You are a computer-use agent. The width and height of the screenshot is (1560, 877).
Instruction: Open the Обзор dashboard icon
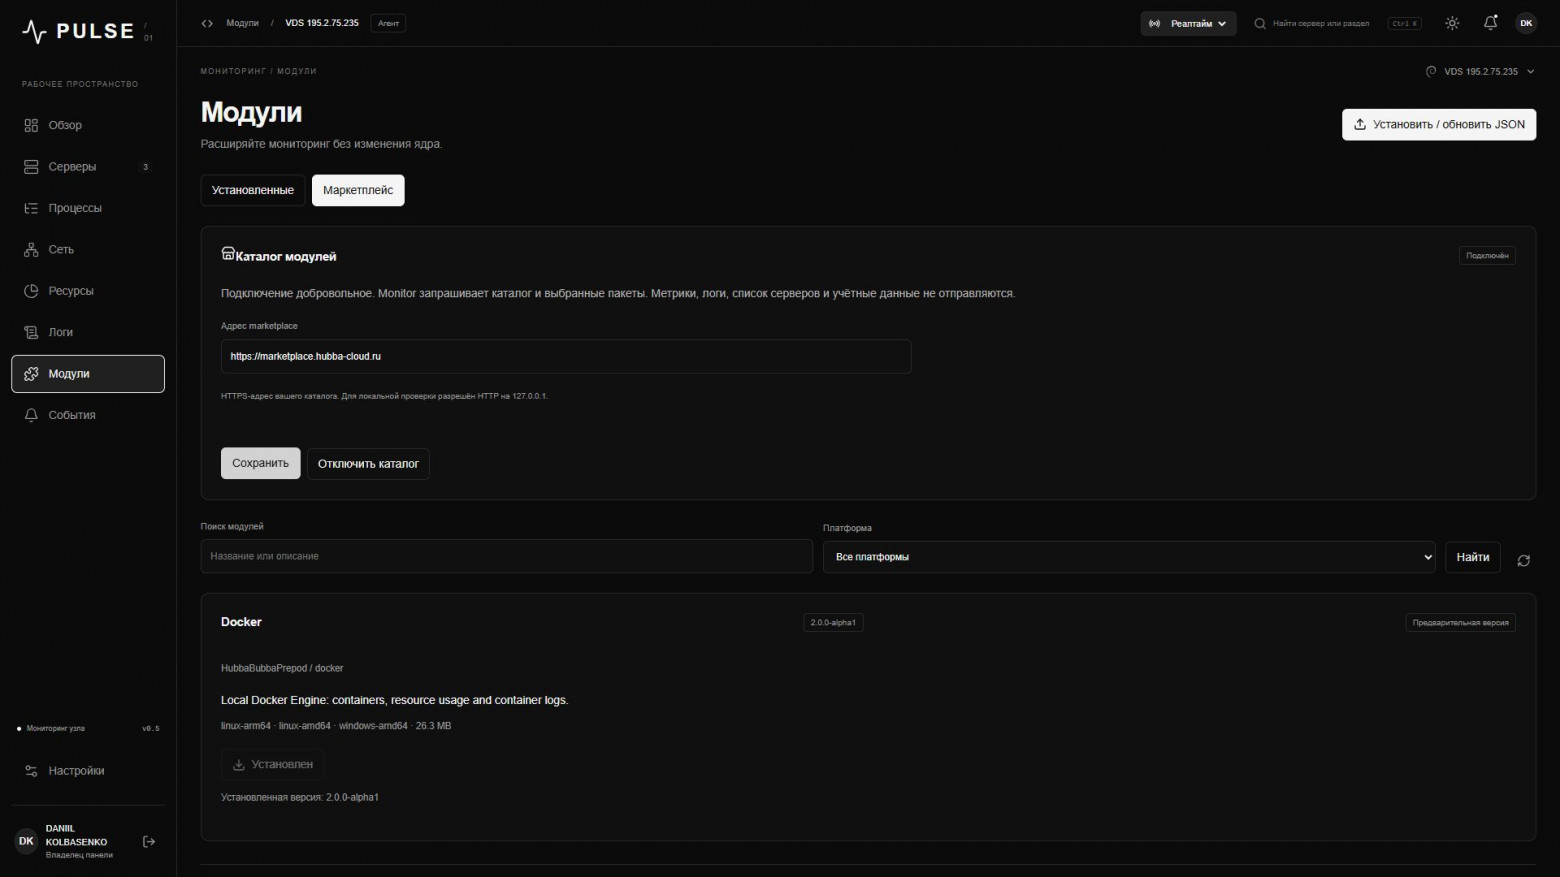click(31, 125)
